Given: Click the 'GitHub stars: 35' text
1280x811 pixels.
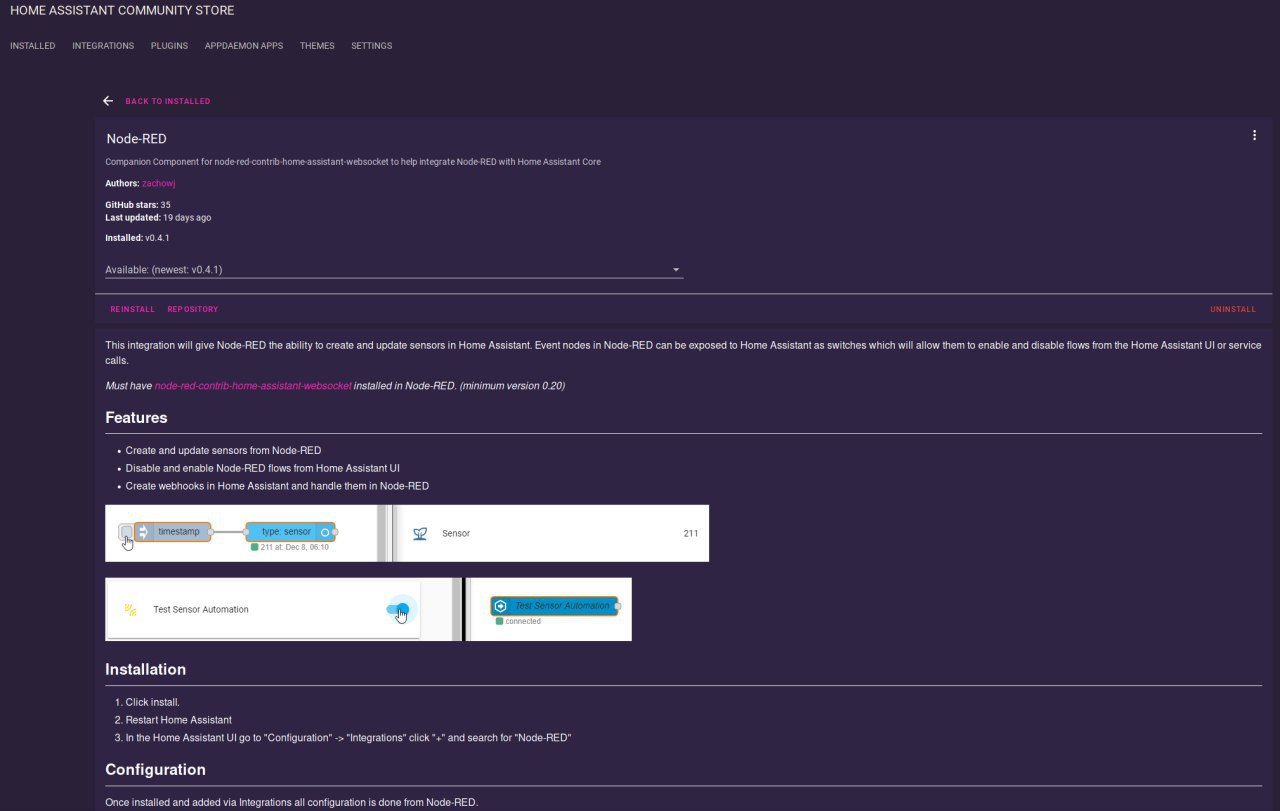Looking at the screenshot, I should coord(138,205).
